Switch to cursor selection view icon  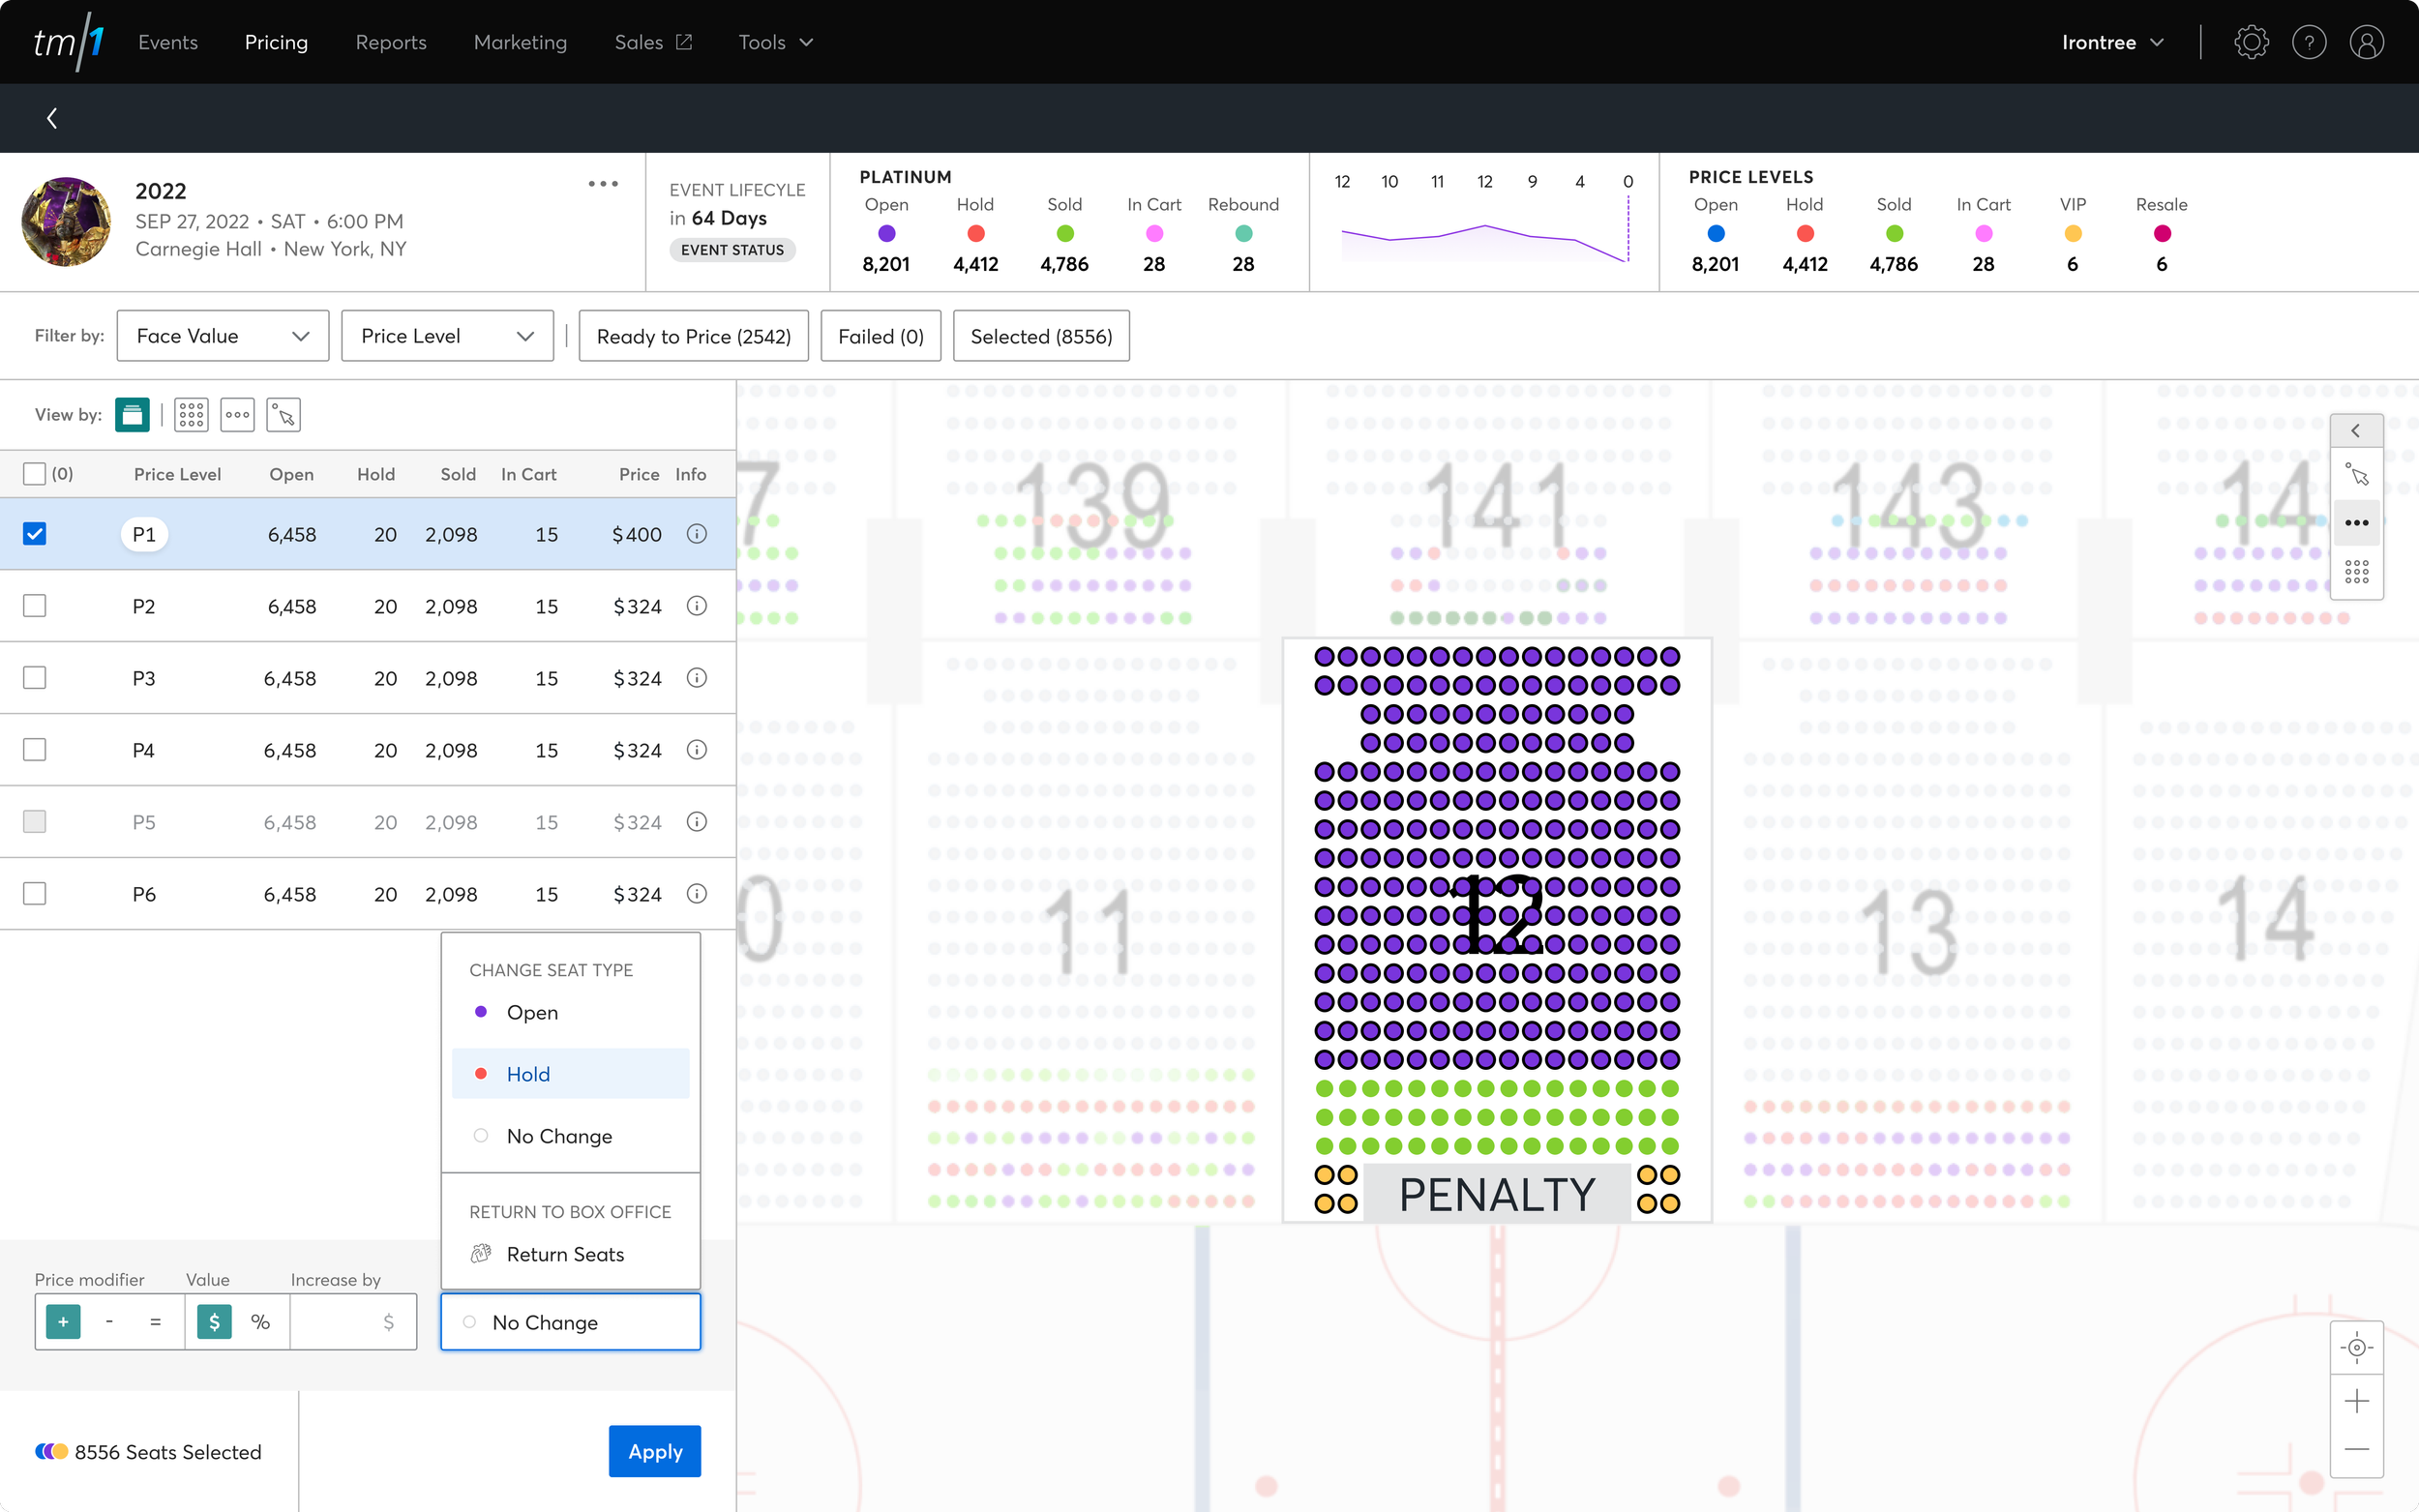click(283, 414)
